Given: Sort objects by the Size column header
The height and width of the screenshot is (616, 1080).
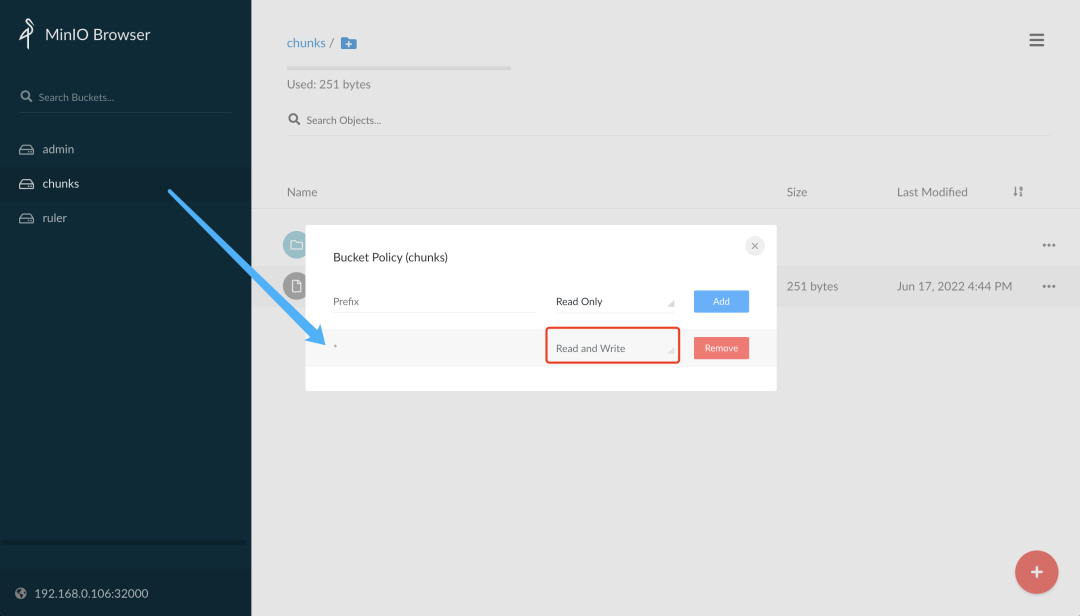Looking at the screenshot, I should point(797,192).
